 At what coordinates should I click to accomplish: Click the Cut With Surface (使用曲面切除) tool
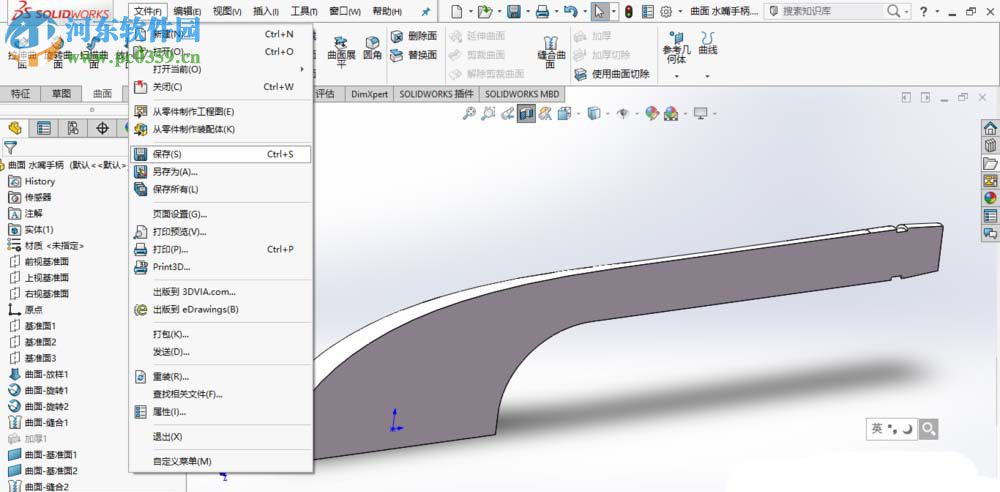pos(612,74)
